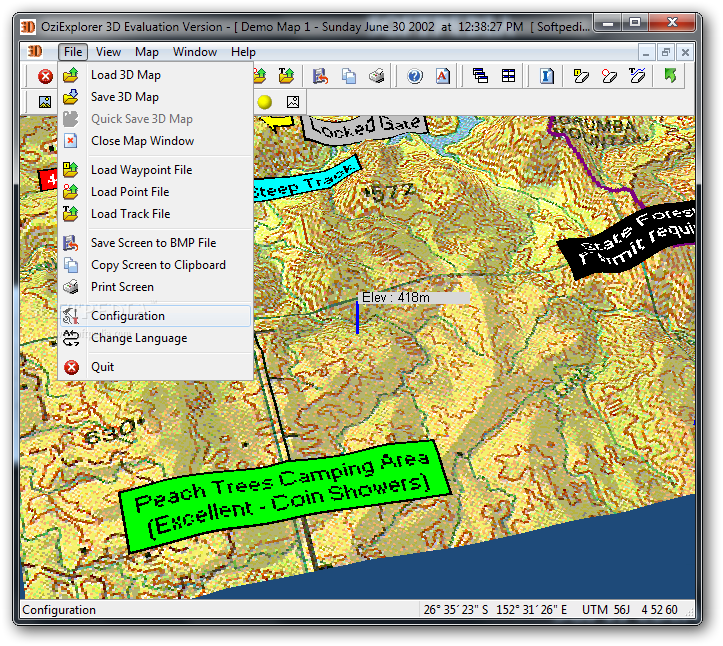The width and height of the screenshot is (723, 646).
Task: Choose Load Track File menu entry
Action: [x=156, y=214]
